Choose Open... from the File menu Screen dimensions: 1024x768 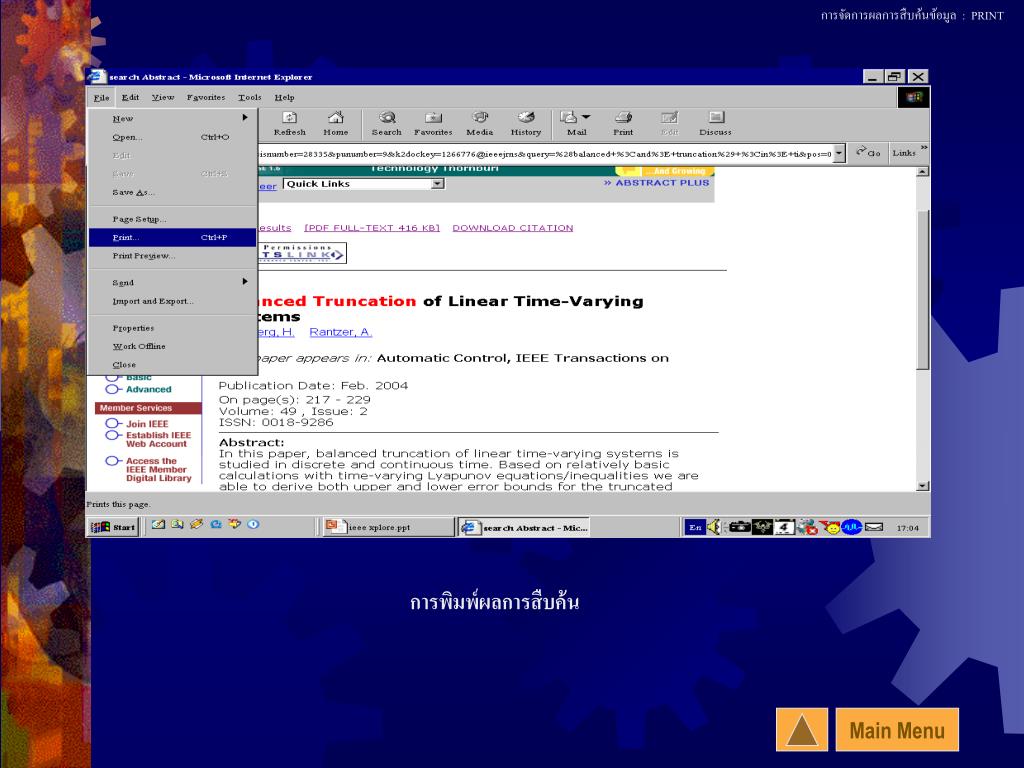pyautogui.click(x=172, y=137)
